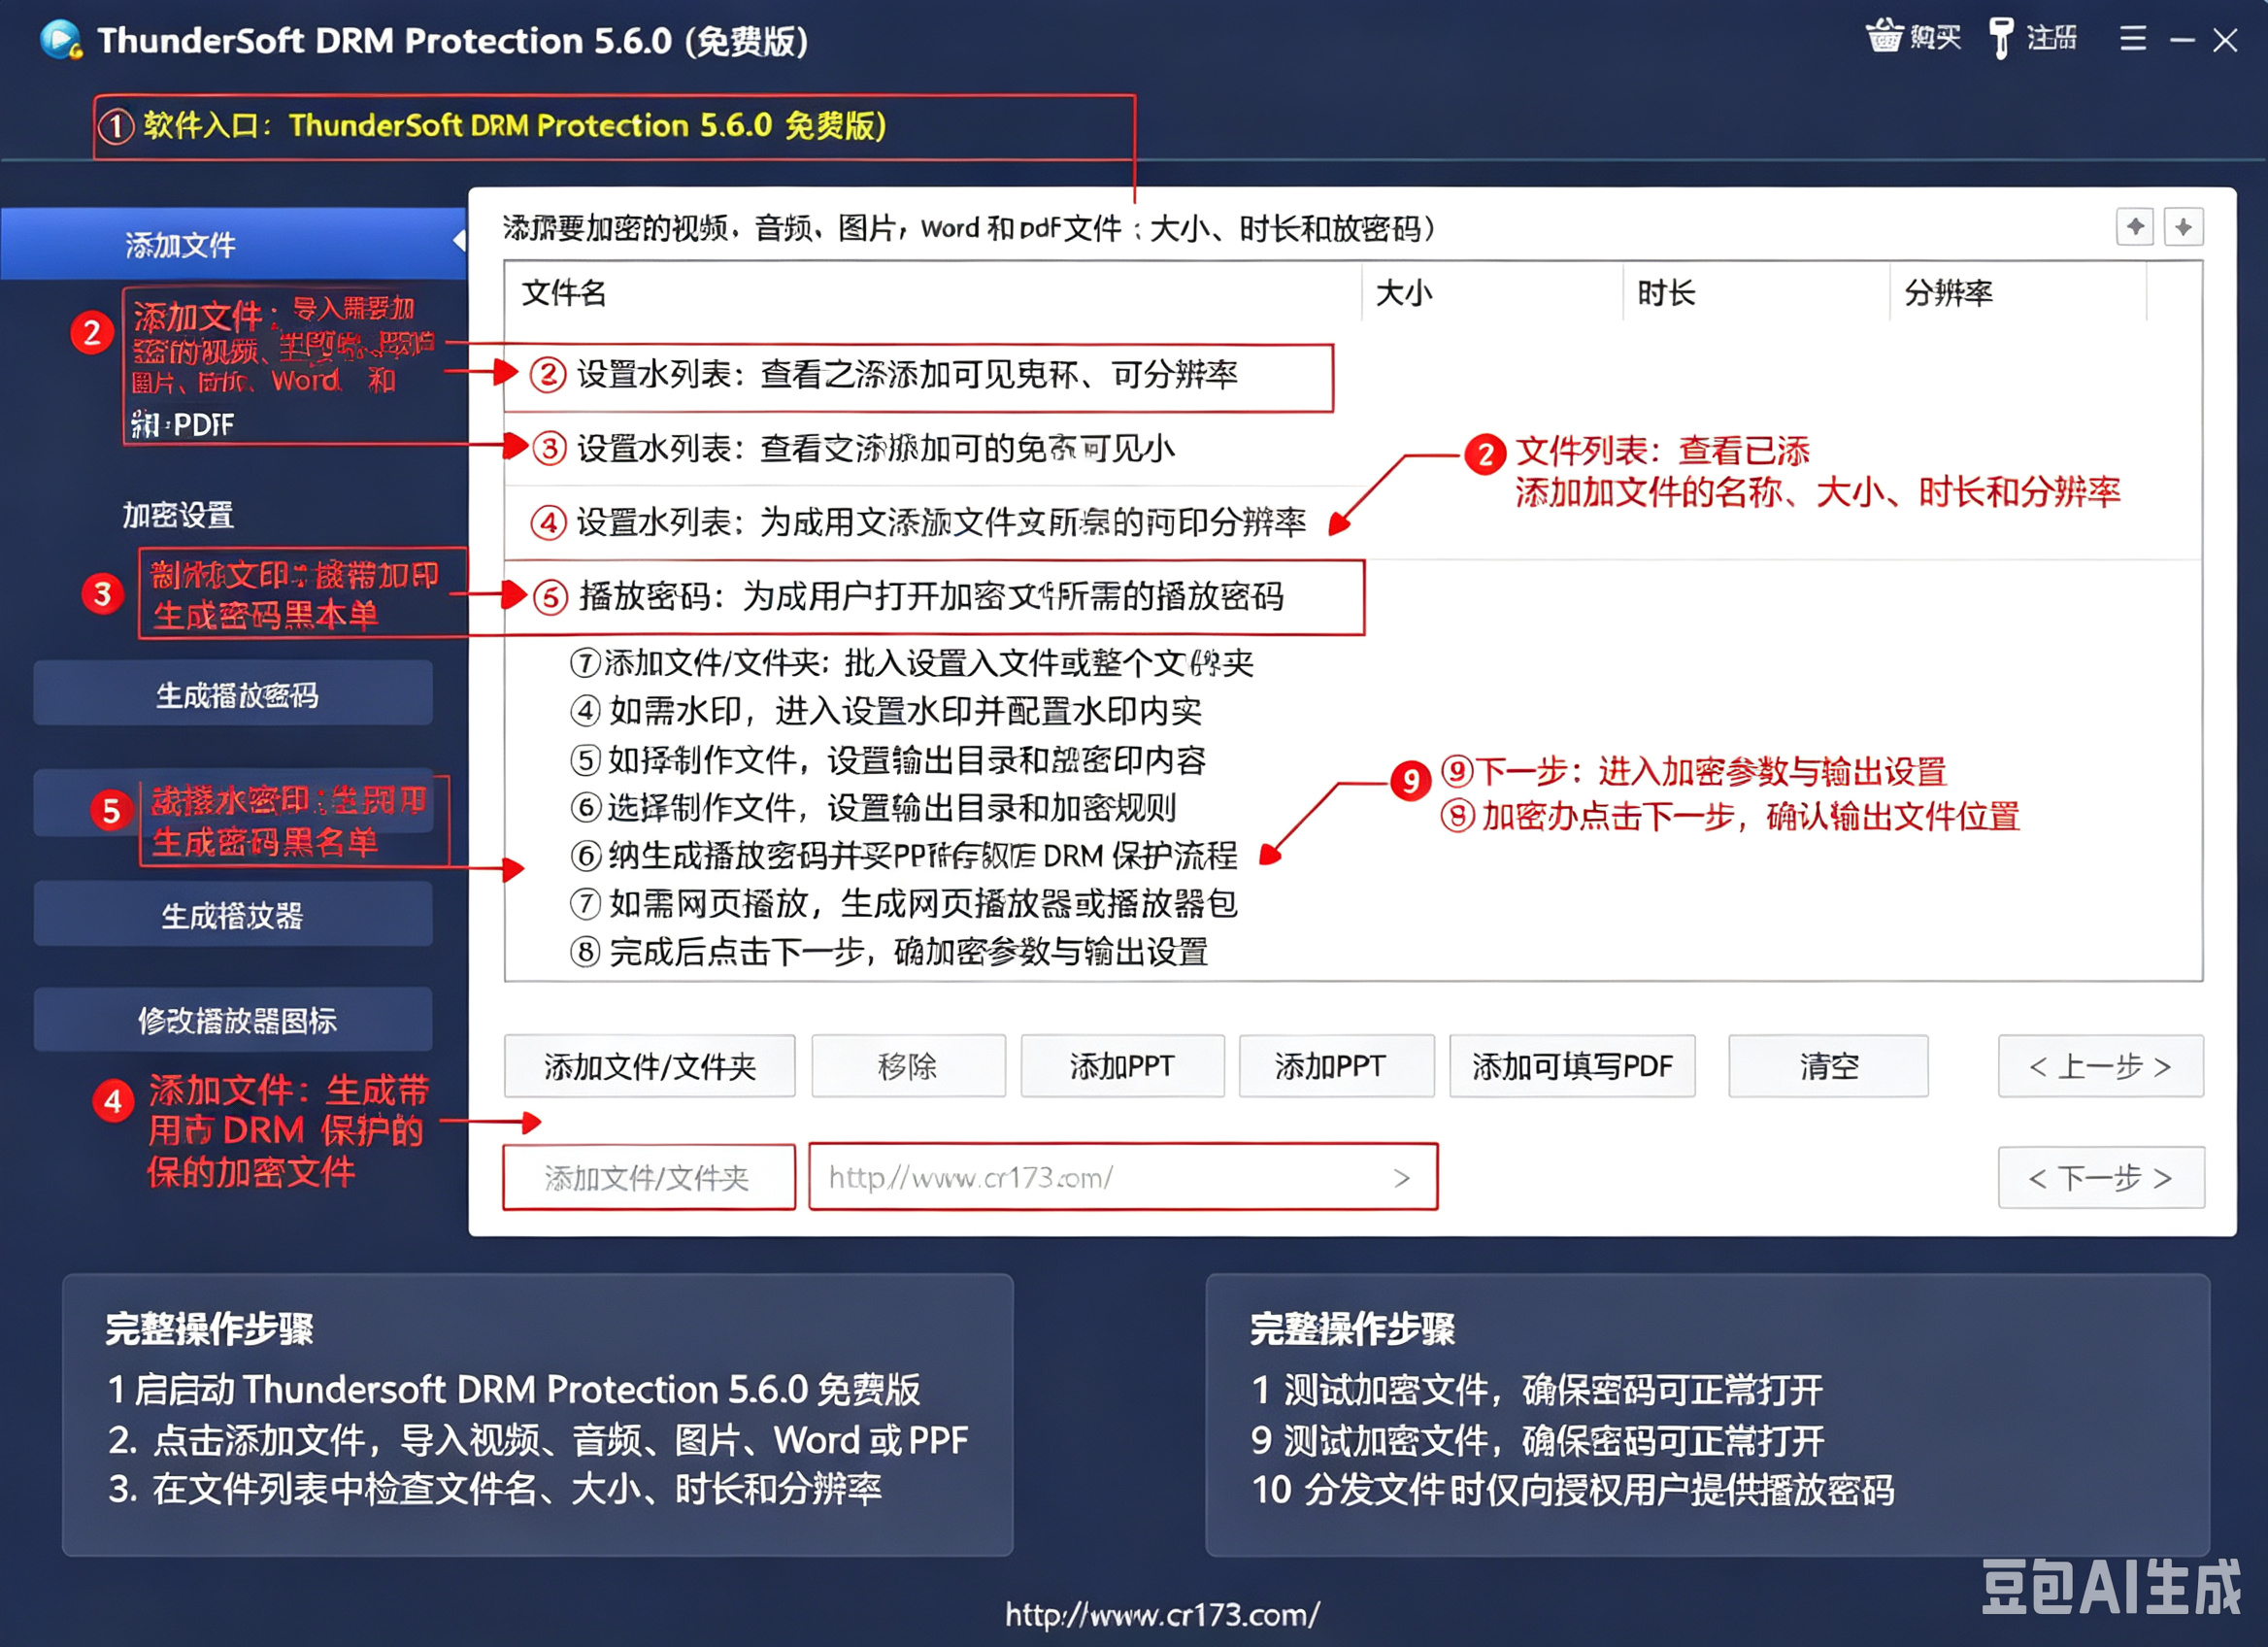Click the 生成播放密码 sidebar button
The image size is (2268, 1647).
pyautogui.click(x=233, y=694)
